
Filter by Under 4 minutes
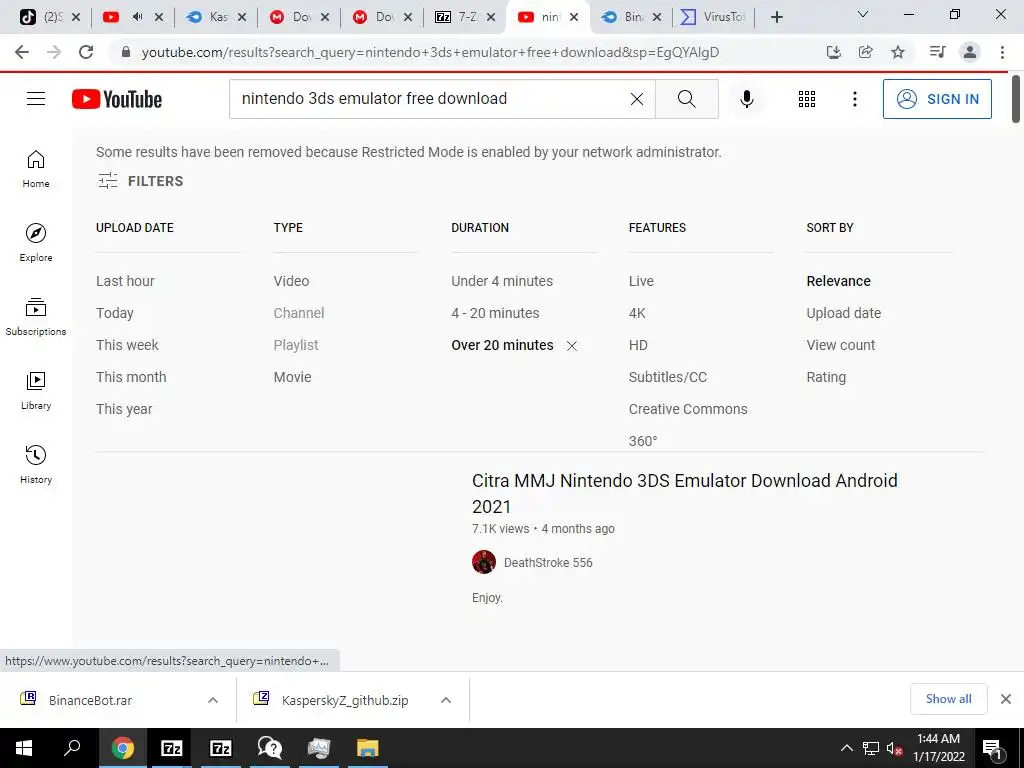pos(502,281)
